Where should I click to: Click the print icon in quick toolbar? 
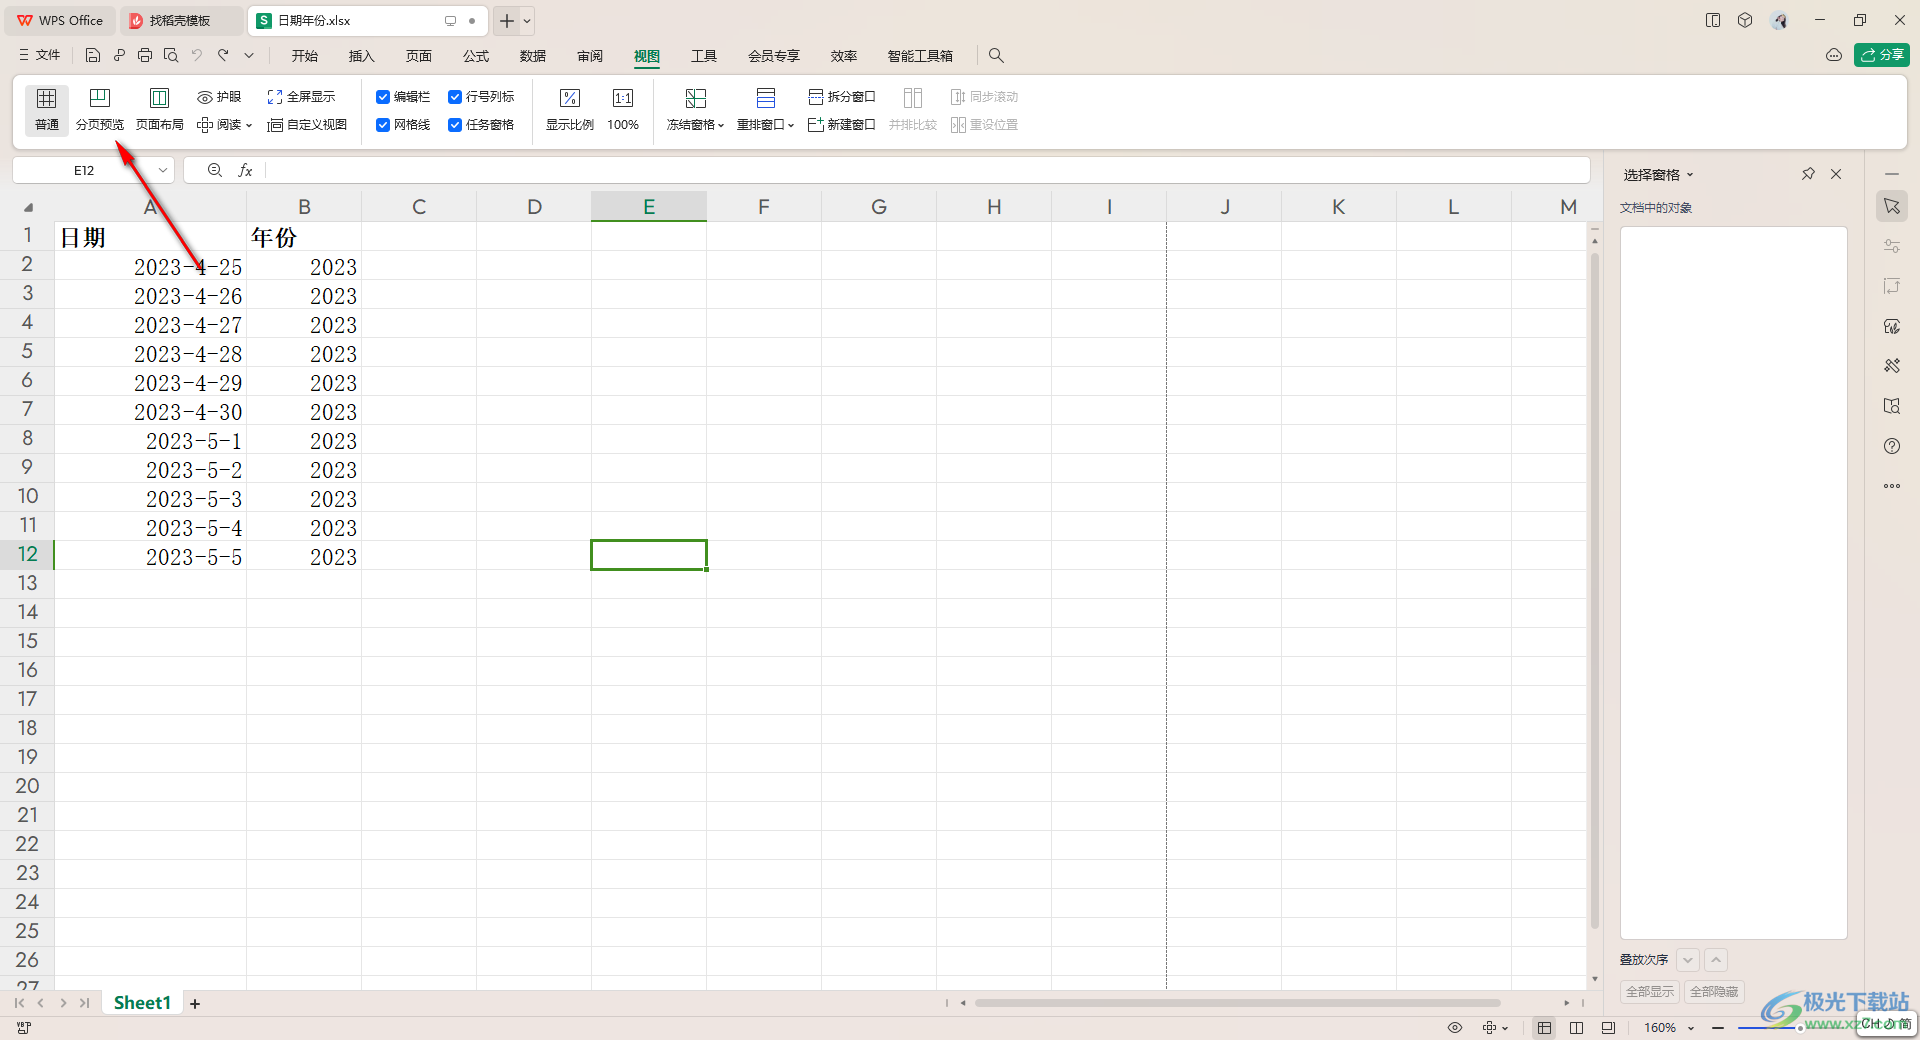click(145, 56)
